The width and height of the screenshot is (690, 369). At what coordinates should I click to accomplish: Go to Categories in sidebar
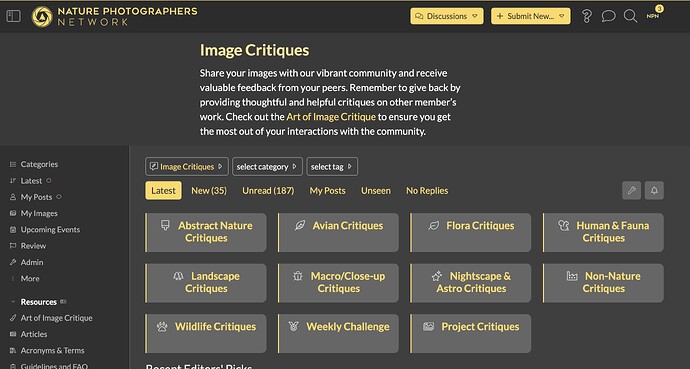click(x=39, y=164)
